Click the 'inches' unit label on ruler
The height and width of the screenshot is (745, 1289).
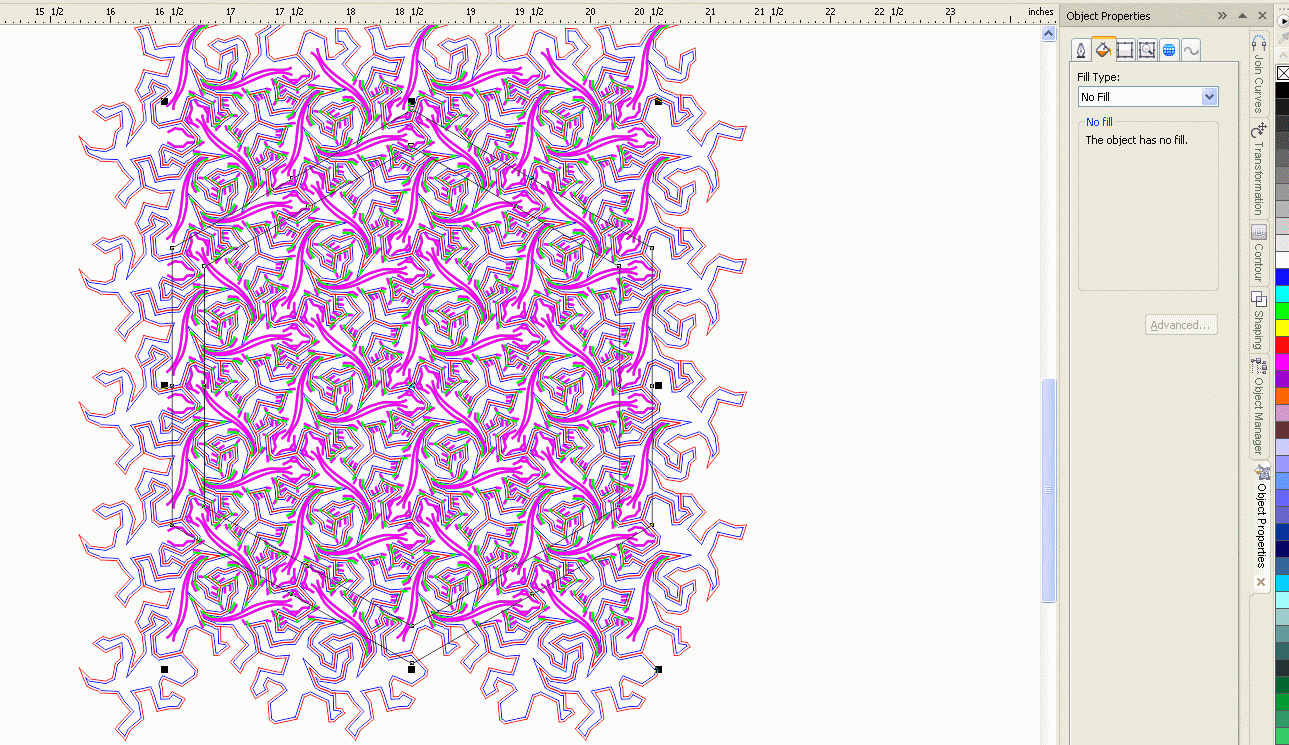pyautogui.click(x=1041, y=12)
